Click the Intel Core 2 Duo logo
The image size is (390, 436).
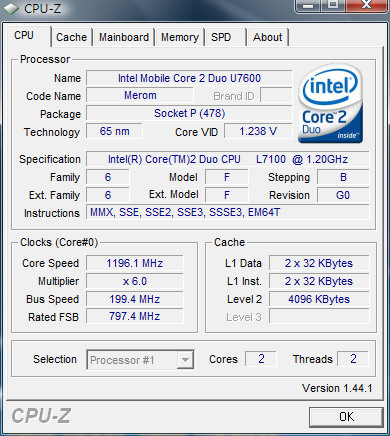330,104
